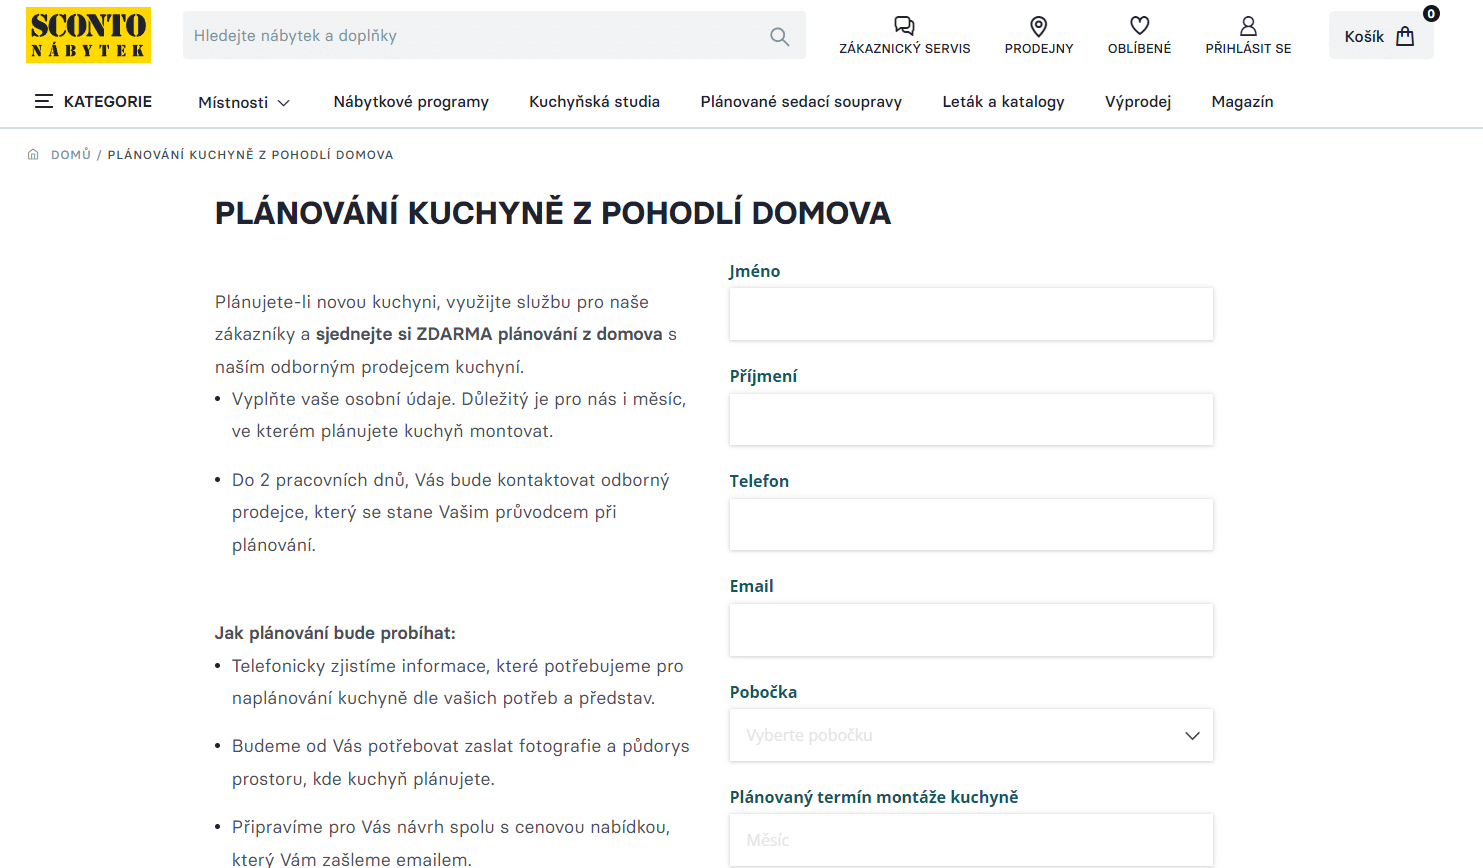Click Přihlásit se user icon
Screen dimensions: 1483x868
[x=1248, y=26]
